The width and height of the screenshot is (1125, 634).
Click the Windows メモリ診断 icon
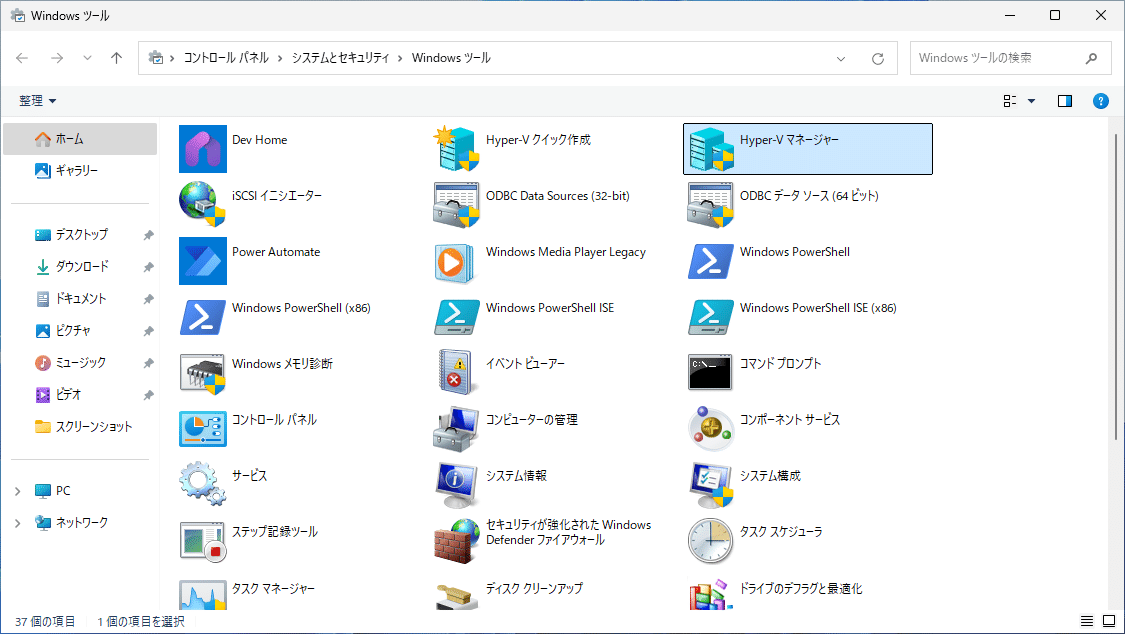(x=202, y=372)
